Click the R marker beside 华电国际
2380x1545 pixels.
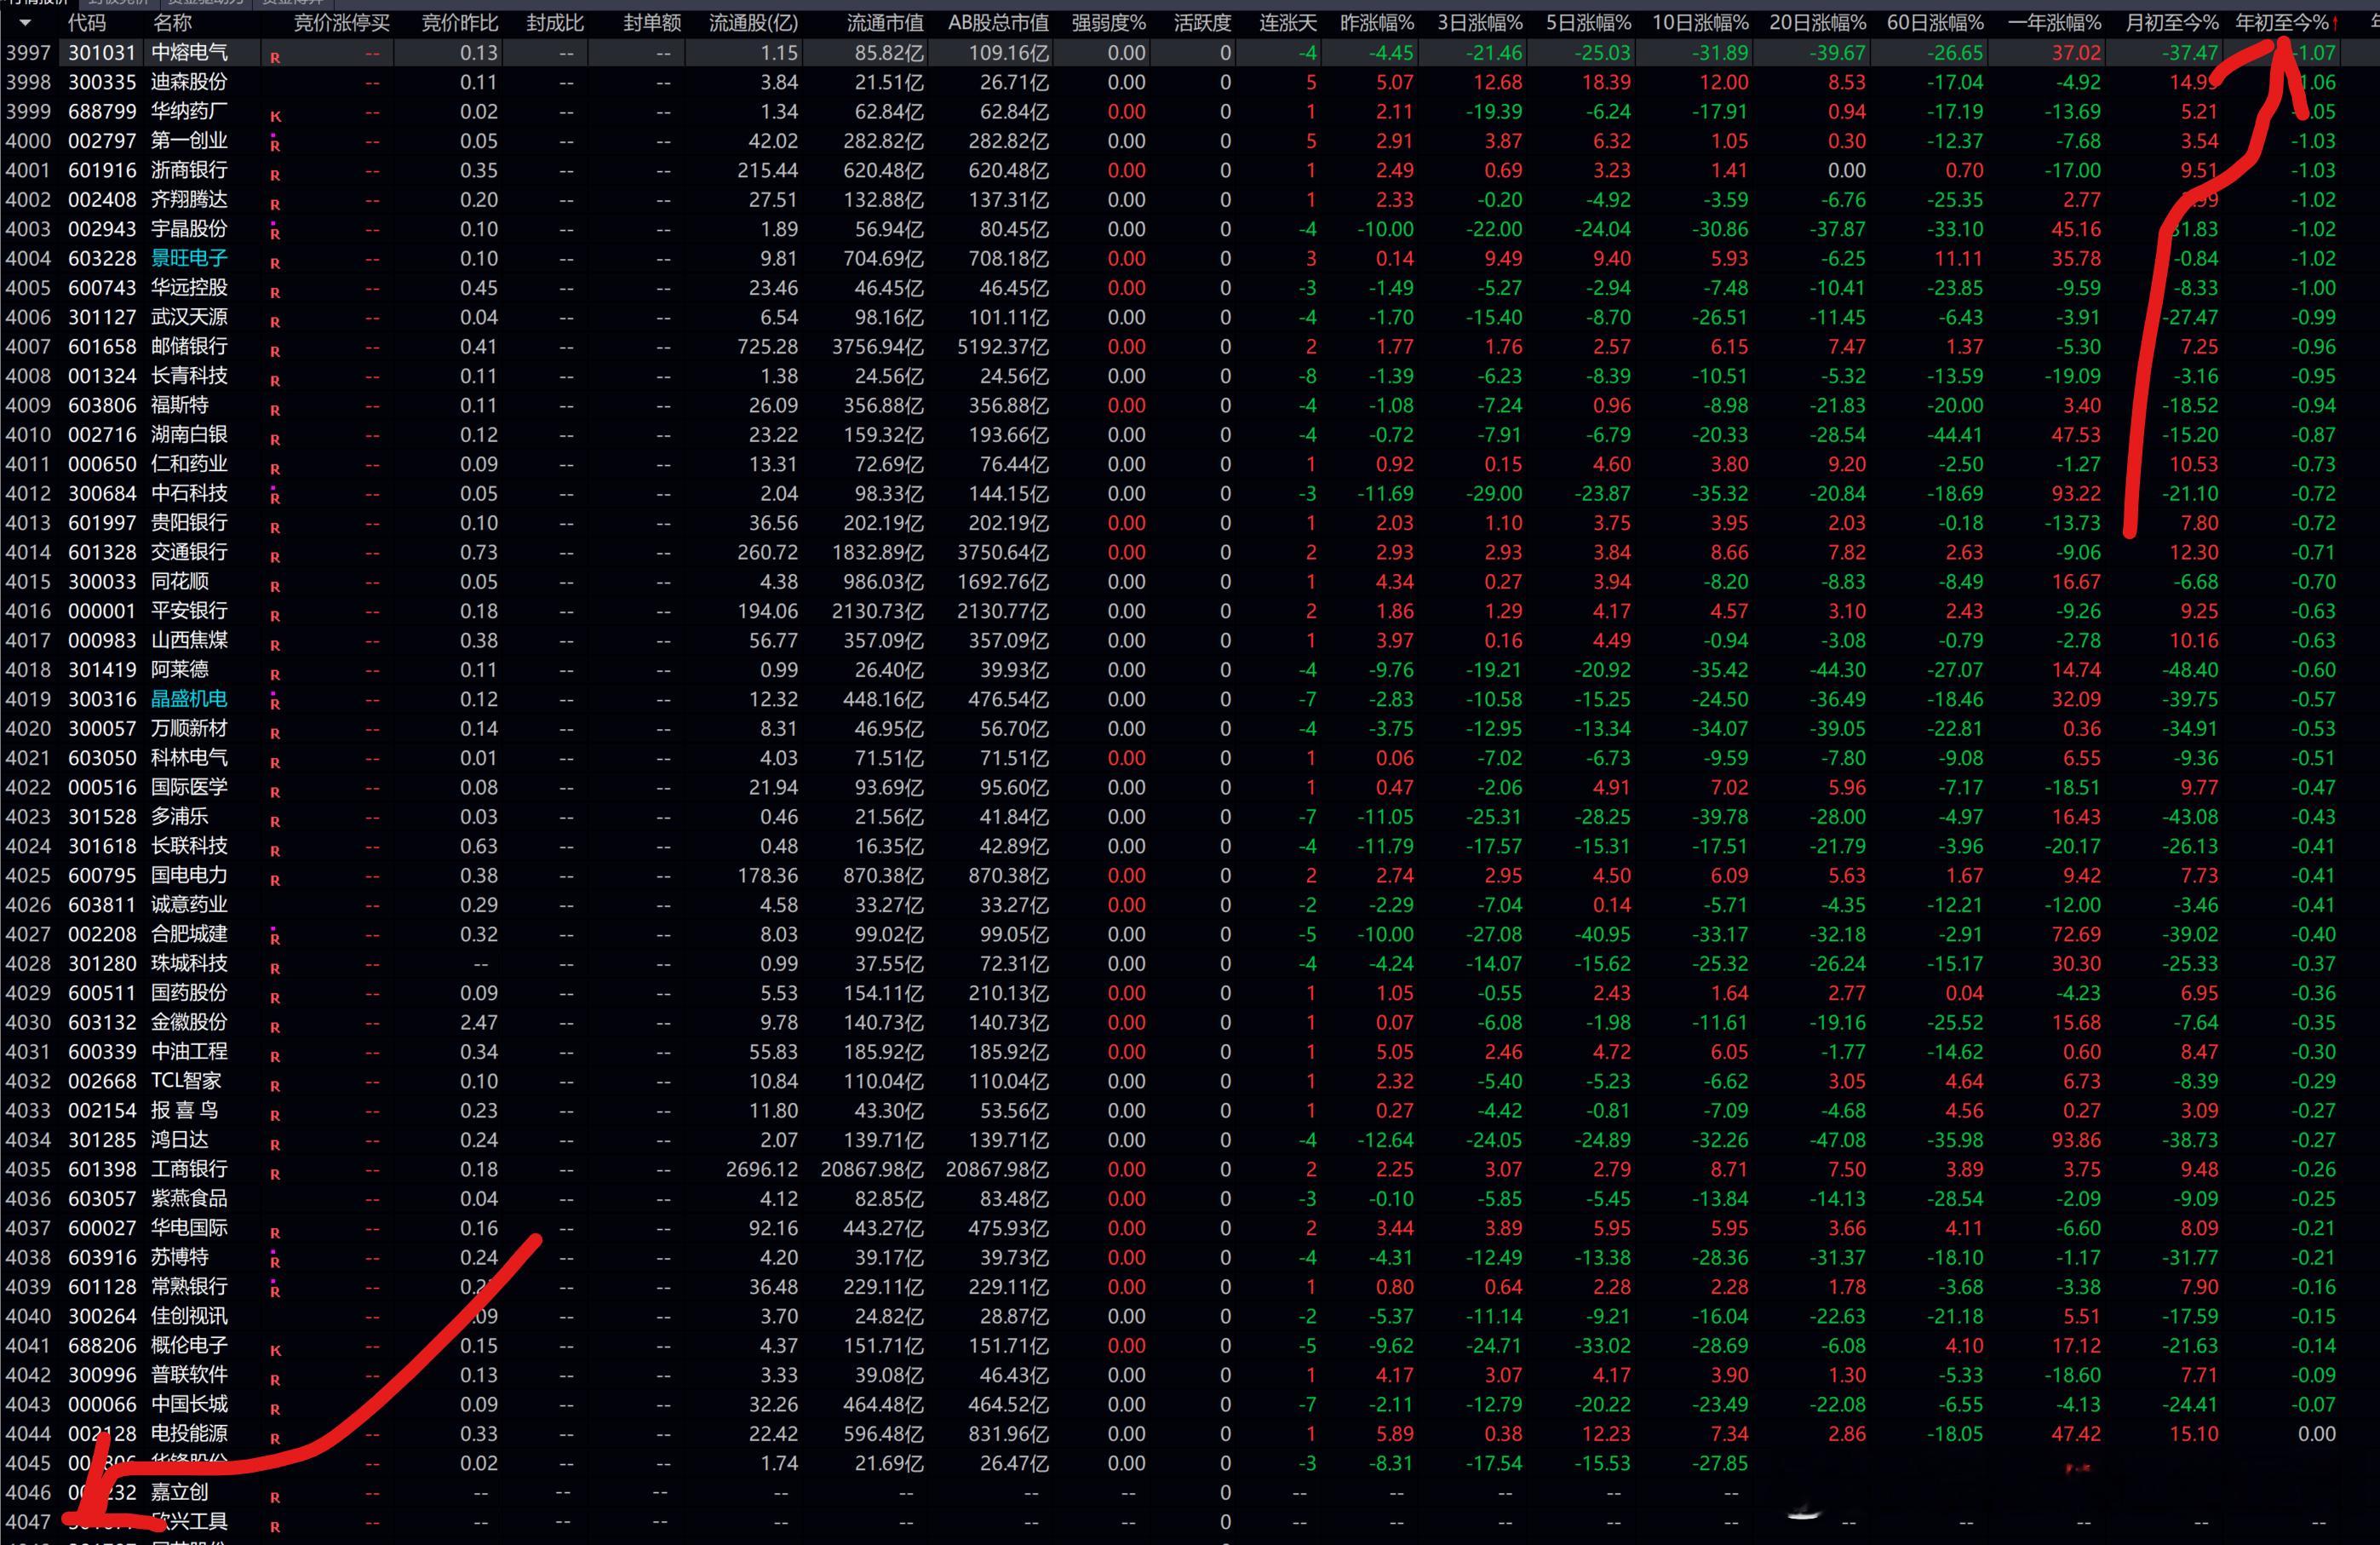point(275,1233)
